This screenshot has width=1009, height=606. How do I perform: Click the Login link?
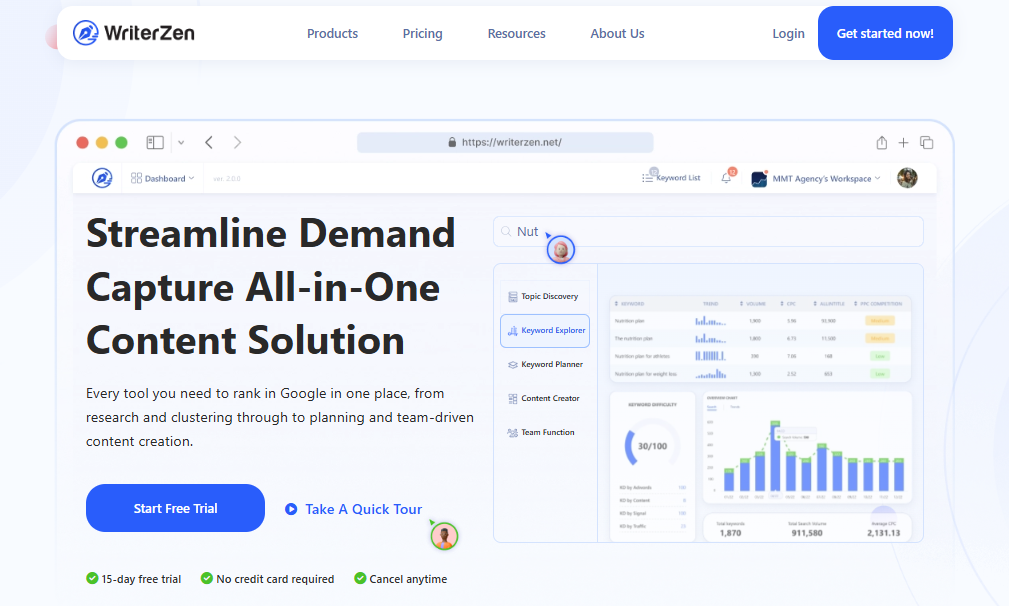(788, 33)
